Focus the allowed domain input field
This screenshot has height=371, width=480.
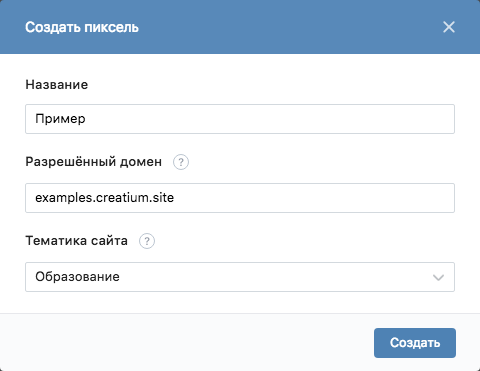(x=240, y=198)
